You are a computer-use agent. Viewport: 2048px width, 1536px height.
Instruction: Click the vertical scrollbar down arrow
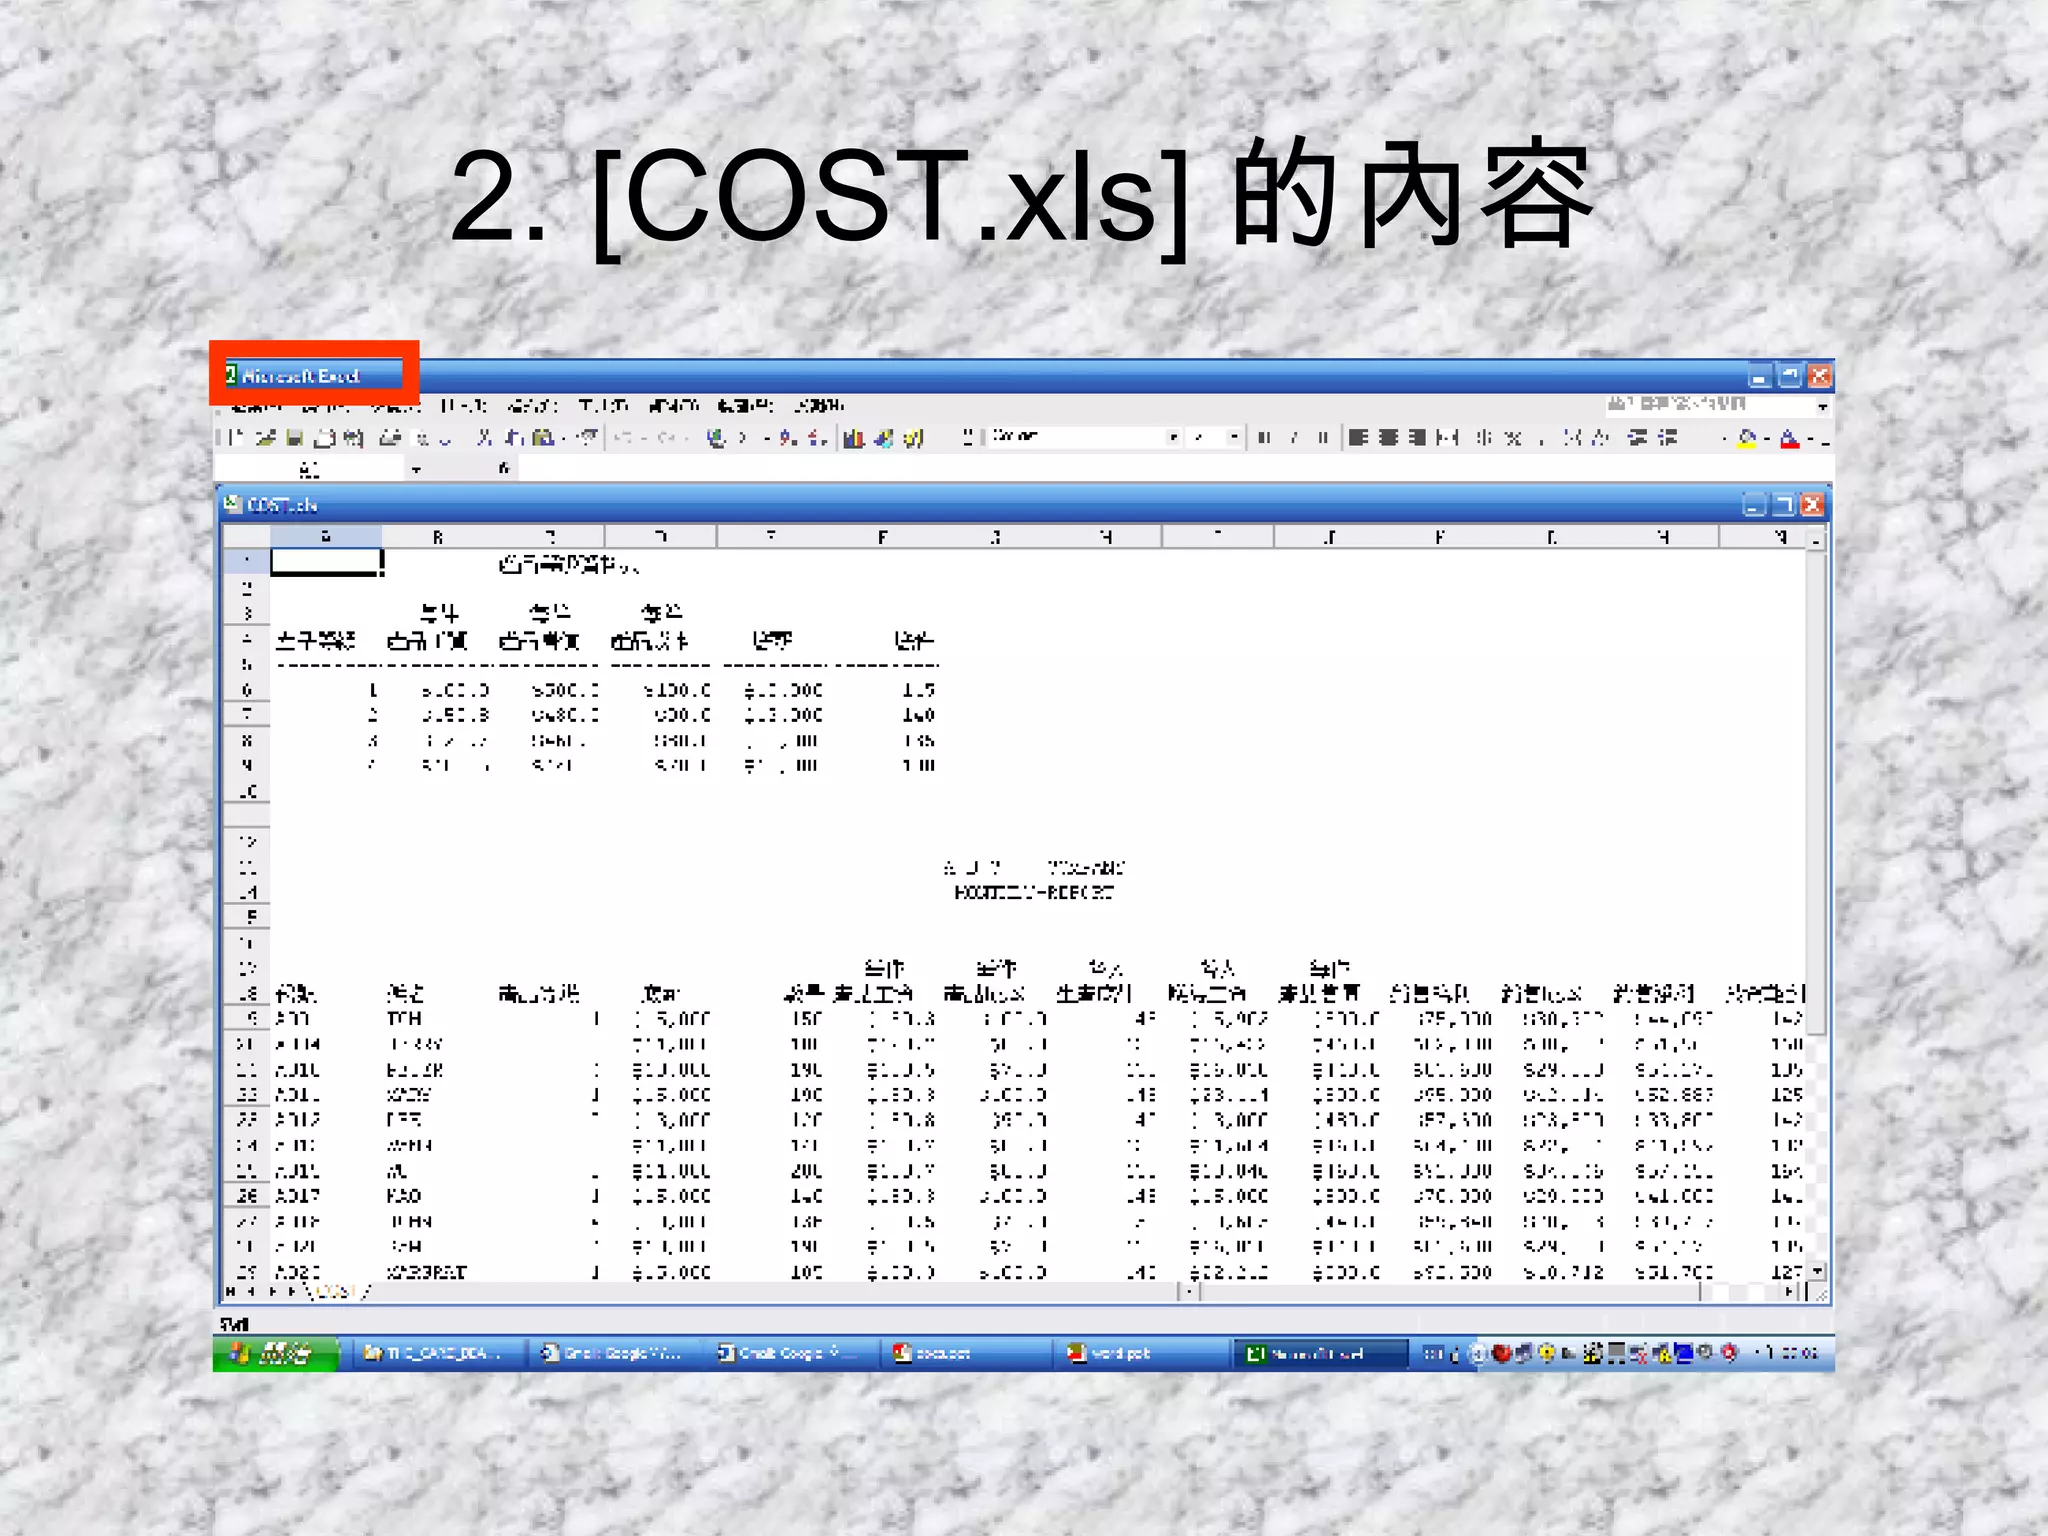click(1817, 1272)
